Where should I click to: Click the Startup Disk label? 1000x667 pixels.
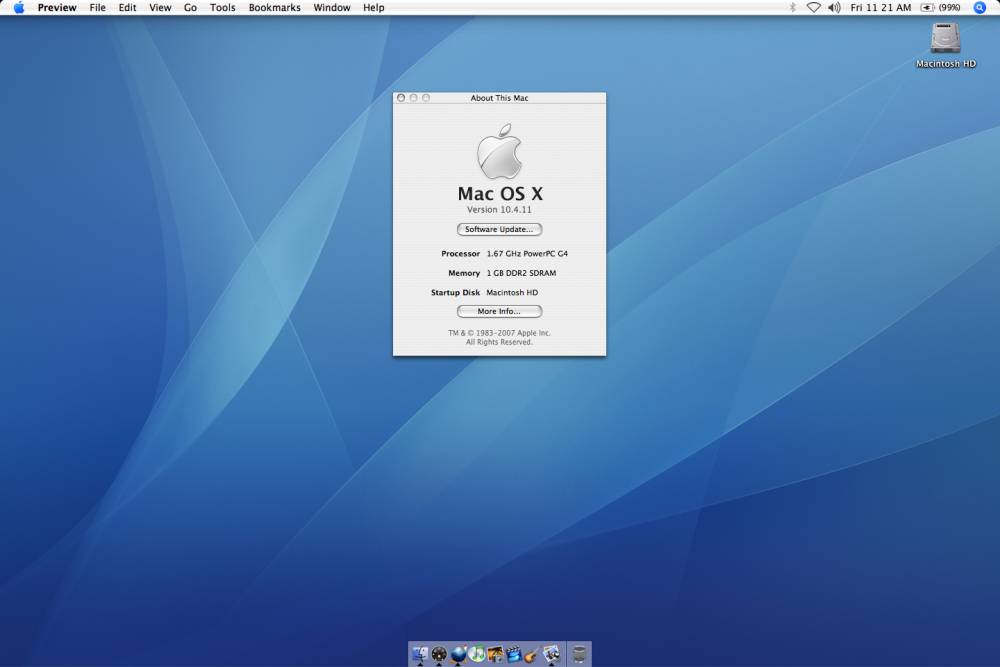point(455,293)
